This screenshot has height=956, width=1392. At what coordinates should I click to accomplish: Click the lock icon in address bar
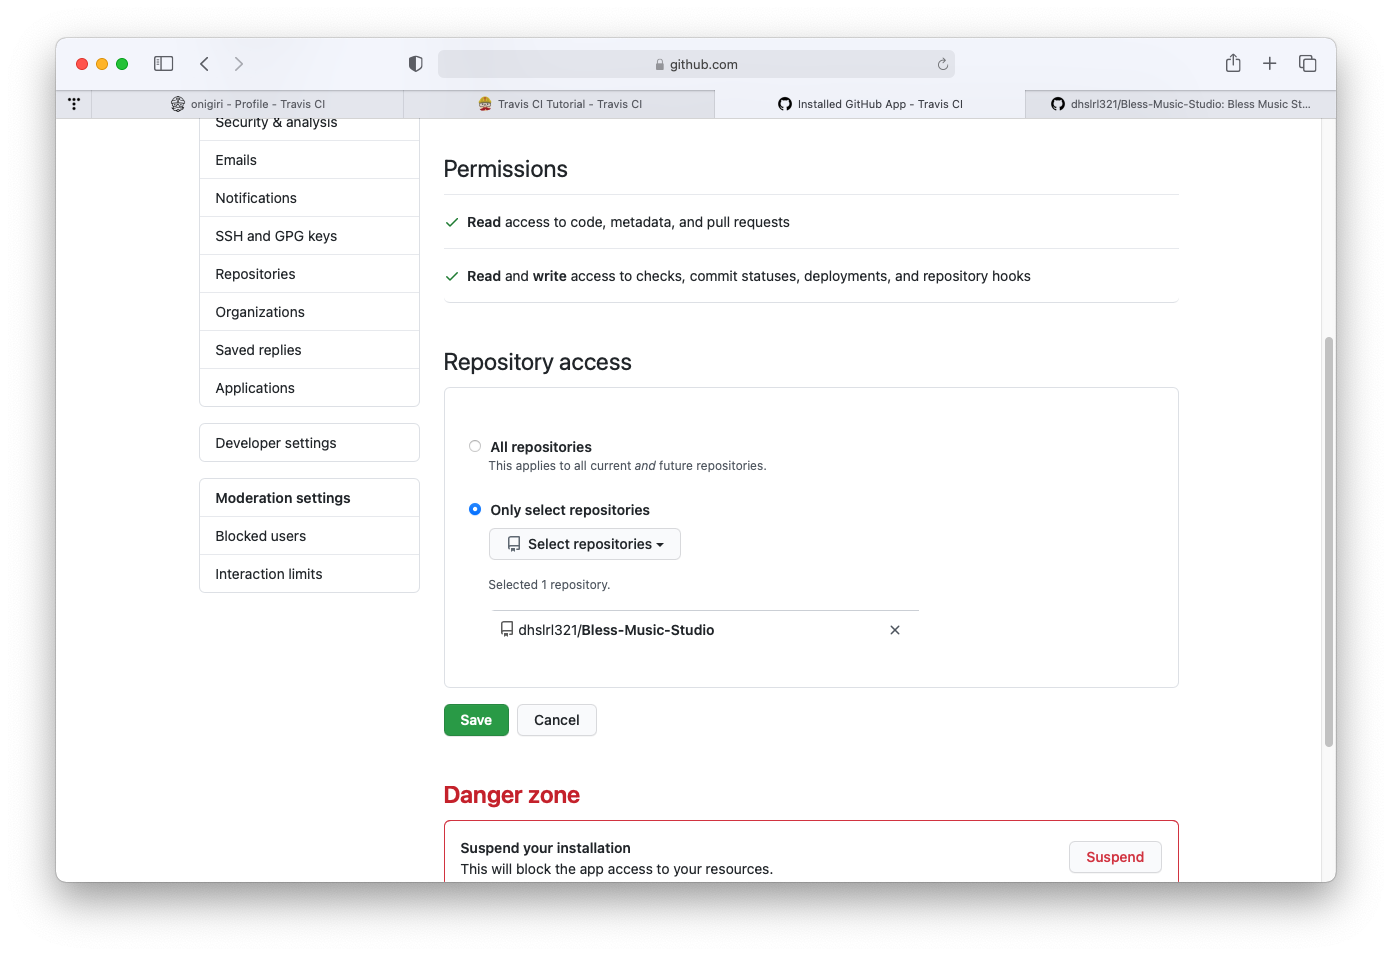click(659, 64)
